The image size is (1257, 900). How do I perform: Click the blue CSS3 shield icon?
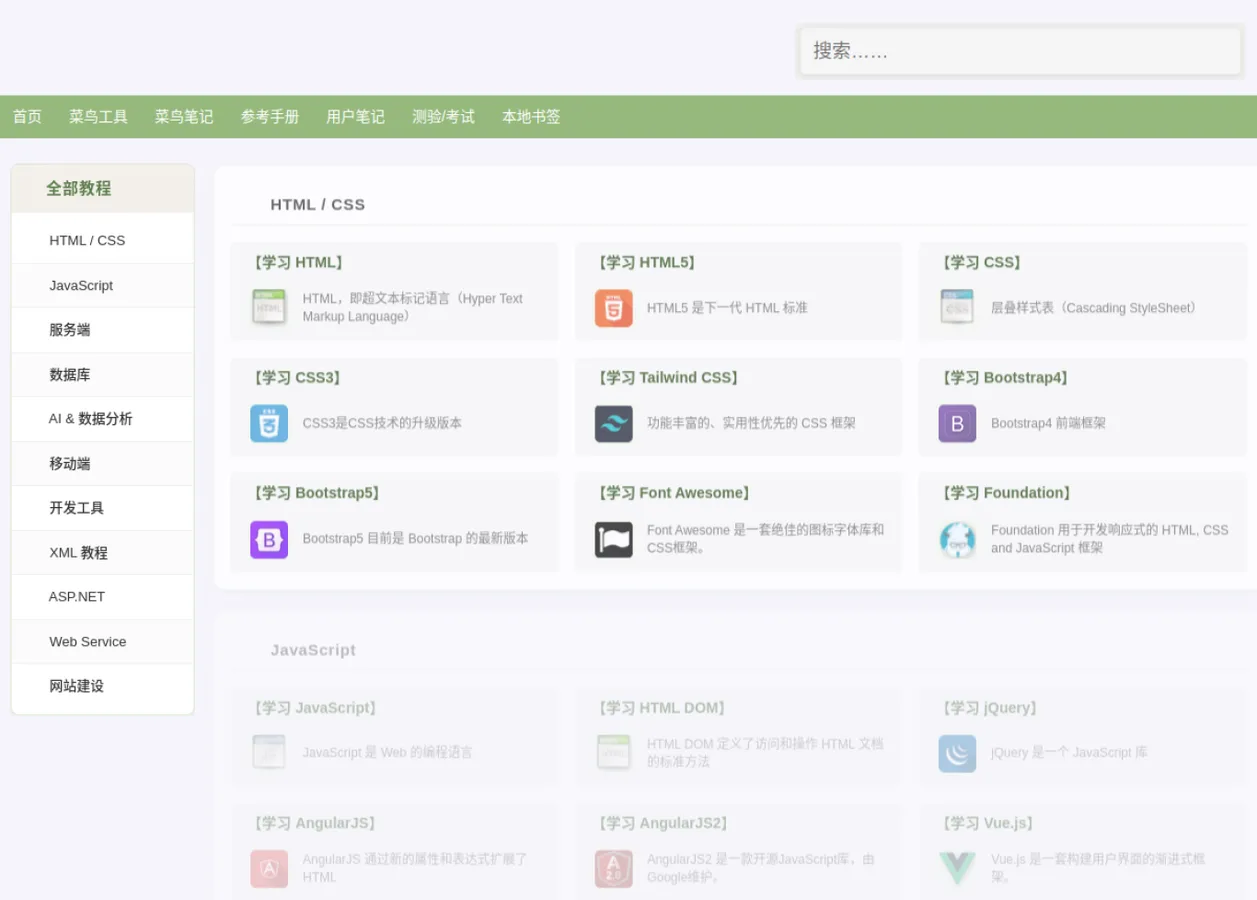pyautogui.click(x=269, y=423)
